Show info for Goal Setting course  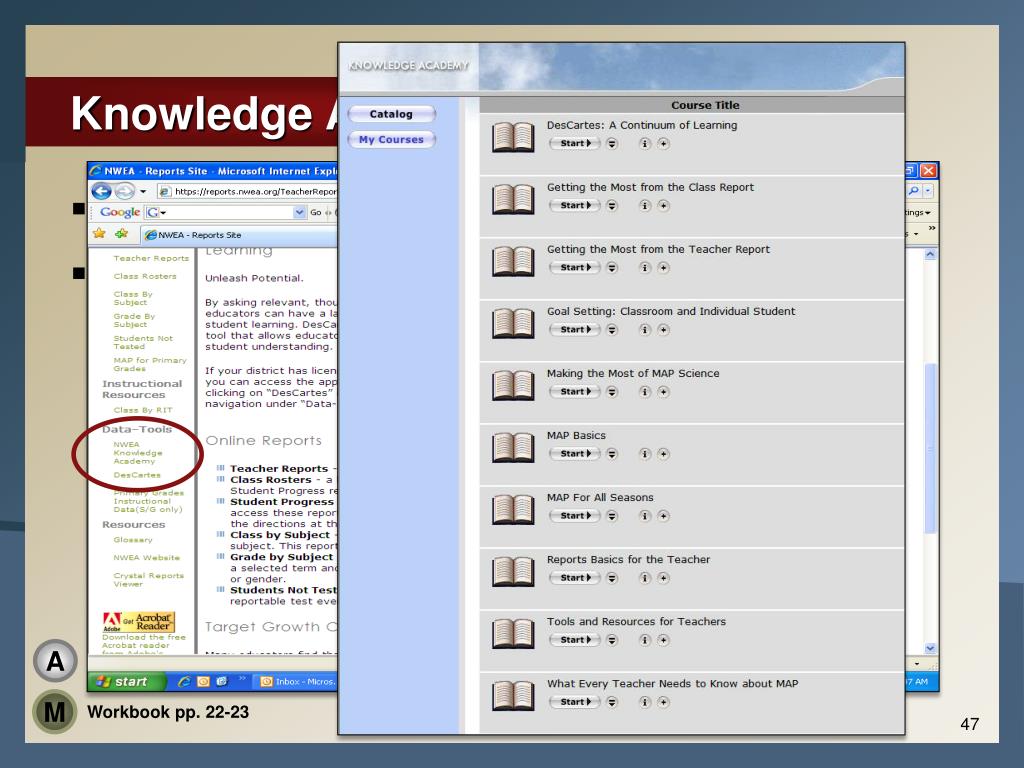click(645, 330)
